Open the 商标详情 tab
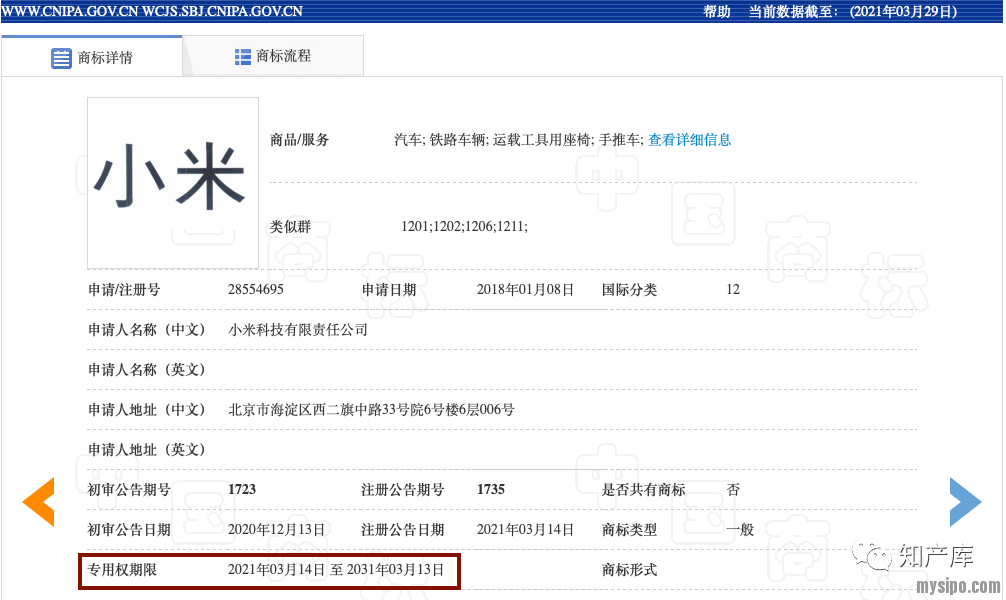Image resolution: width=1006 pixels, height=600 pixels. pos(92,57)
